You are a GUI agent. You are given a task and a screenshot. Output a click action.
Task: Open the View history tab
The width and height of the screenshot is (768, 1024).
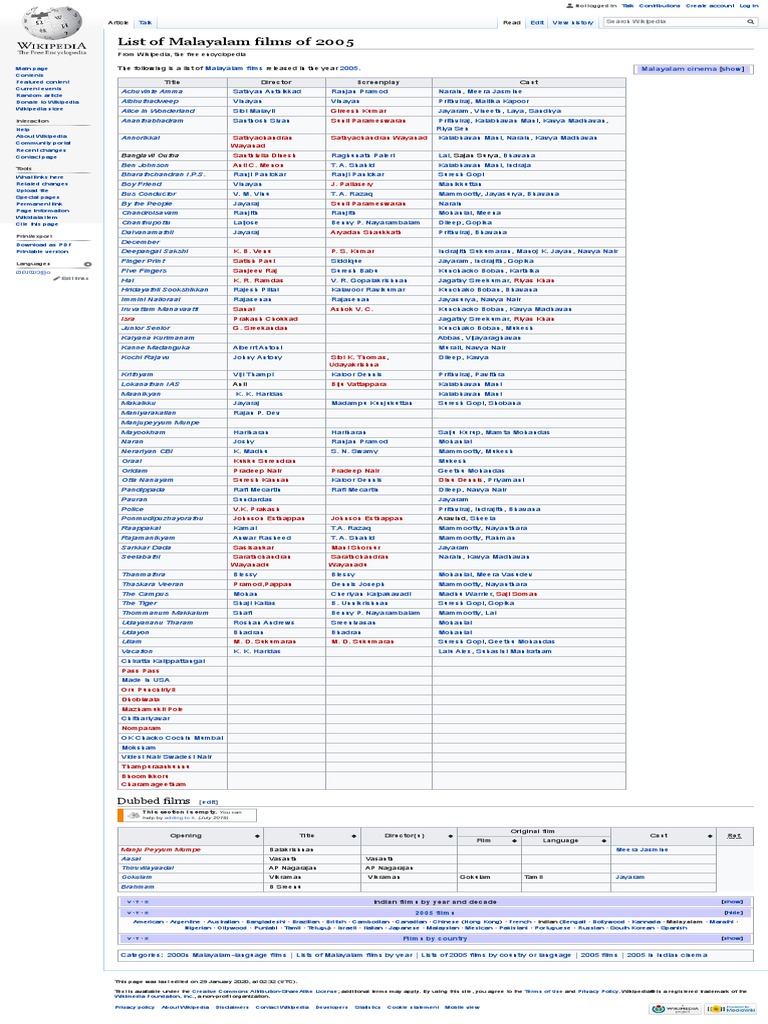(573, 23)
